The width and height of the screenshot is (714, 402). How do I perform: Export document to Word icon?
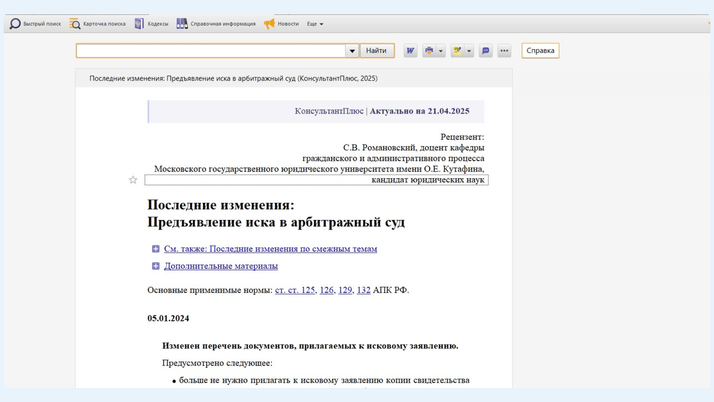[410, 51]
